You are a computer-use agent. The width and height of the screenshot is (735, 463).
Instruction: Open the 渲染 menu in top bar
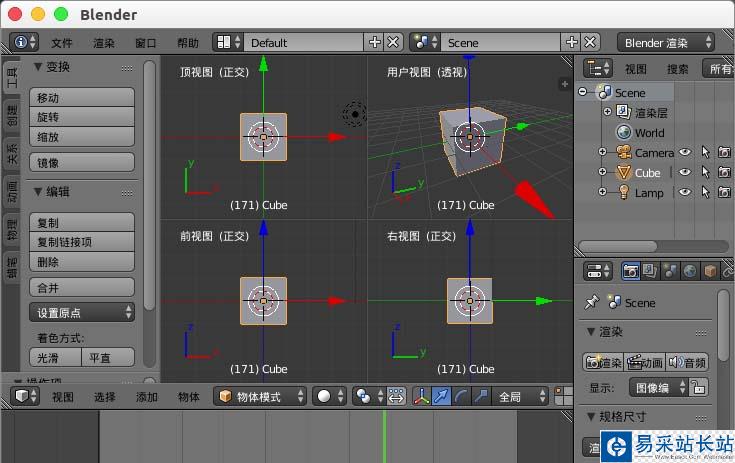click(x=104, y=43)
